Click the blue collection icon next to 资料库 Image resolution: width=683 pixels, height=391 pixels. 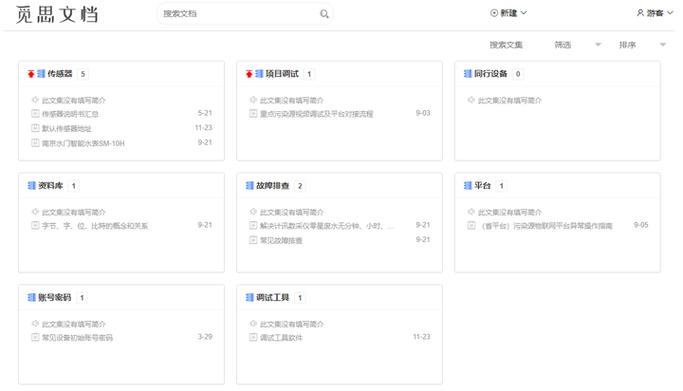pyautogui.click(x=31, y=186)
